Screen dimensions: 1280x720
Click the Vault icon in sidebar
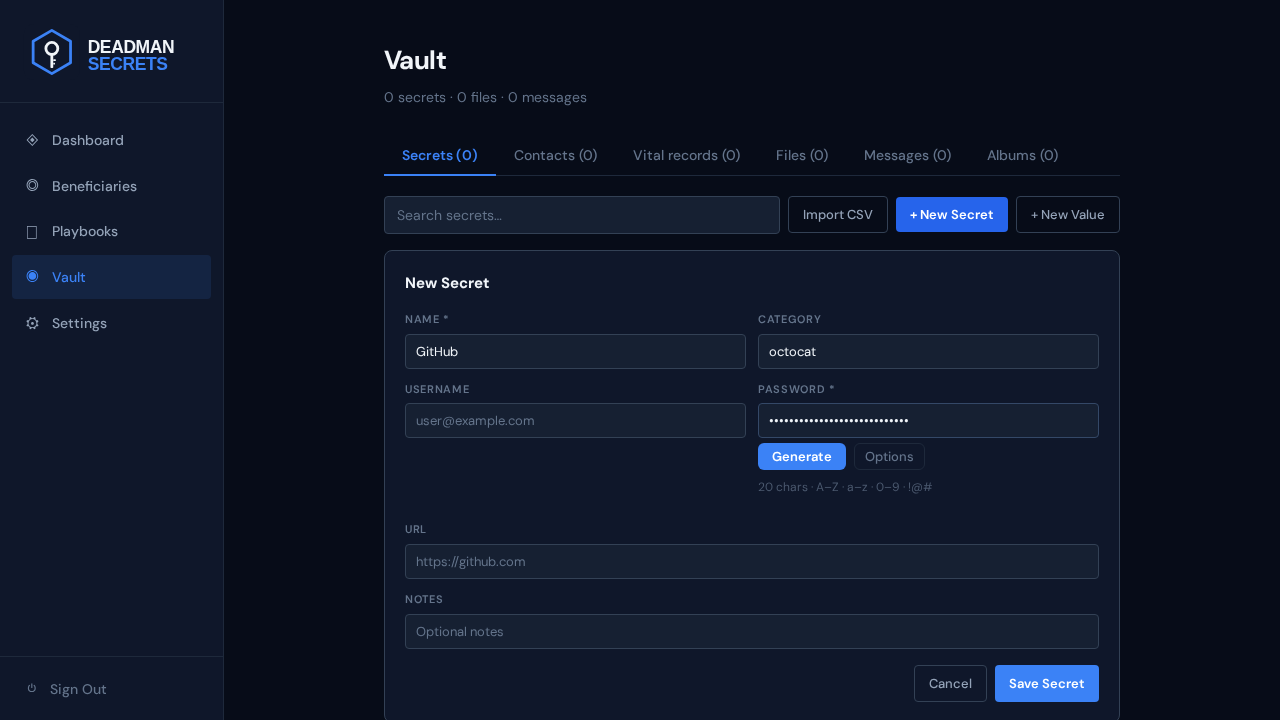32,277
